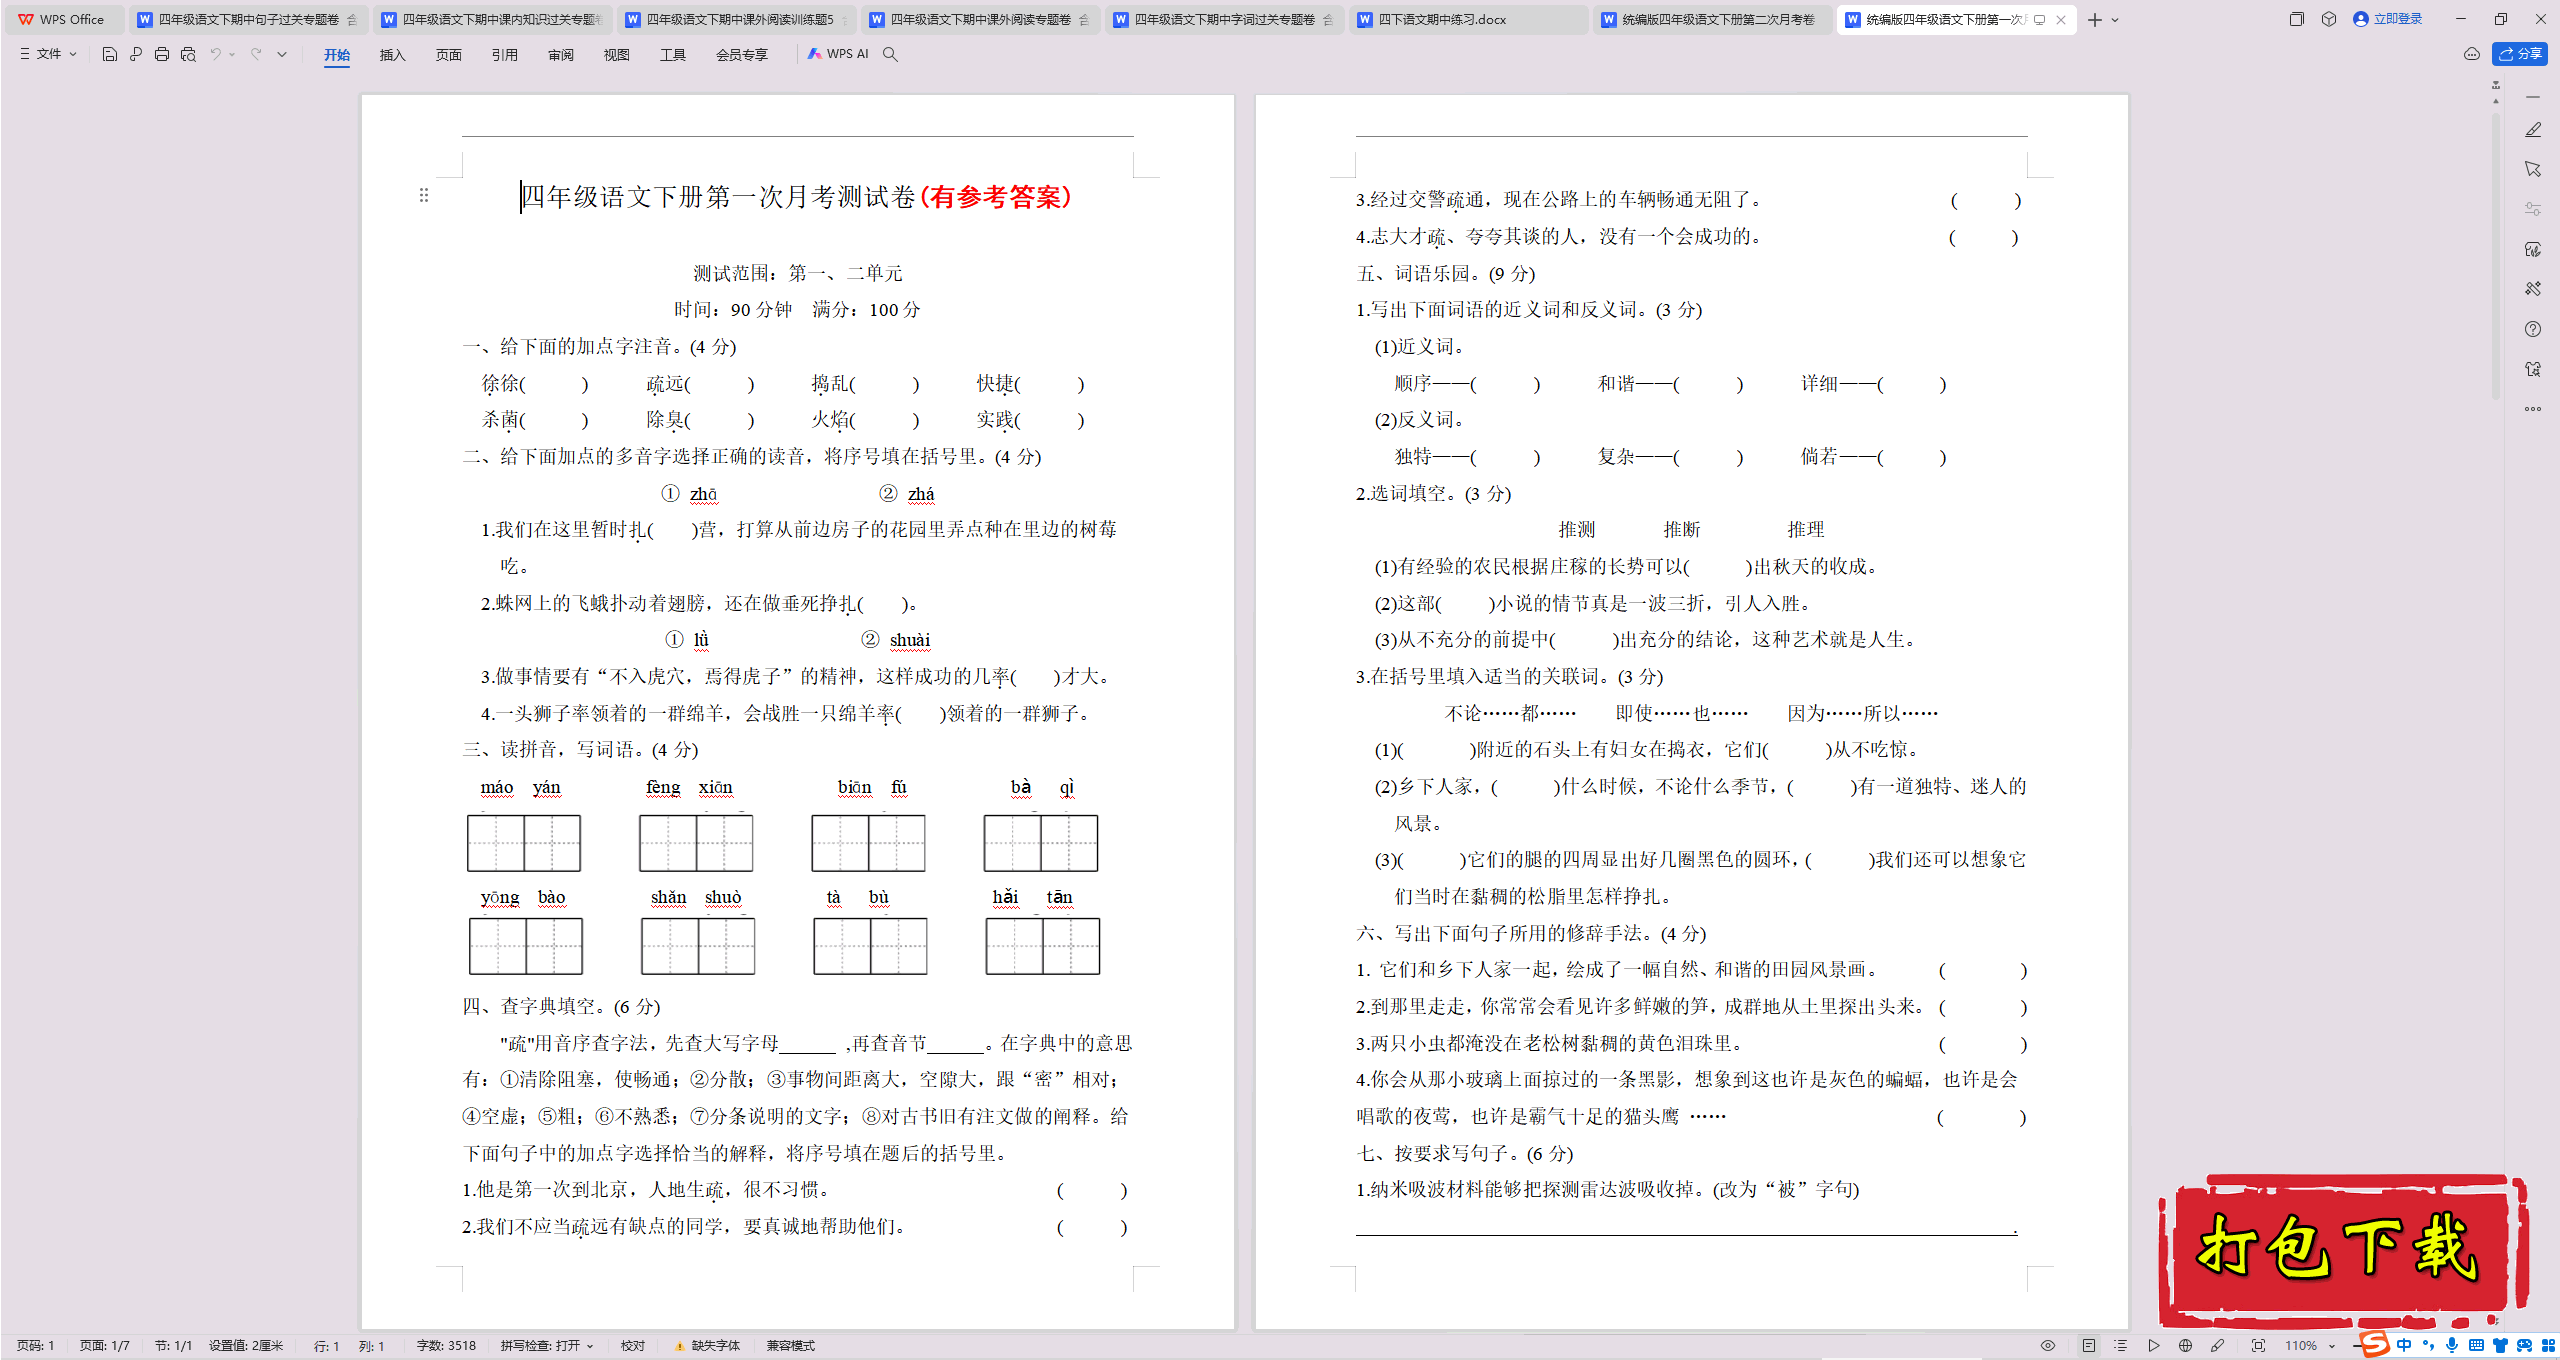Viewport: 2560px width, 1360px height.
Task: Click the Export to PDF icon
Action: coord(136,54)
